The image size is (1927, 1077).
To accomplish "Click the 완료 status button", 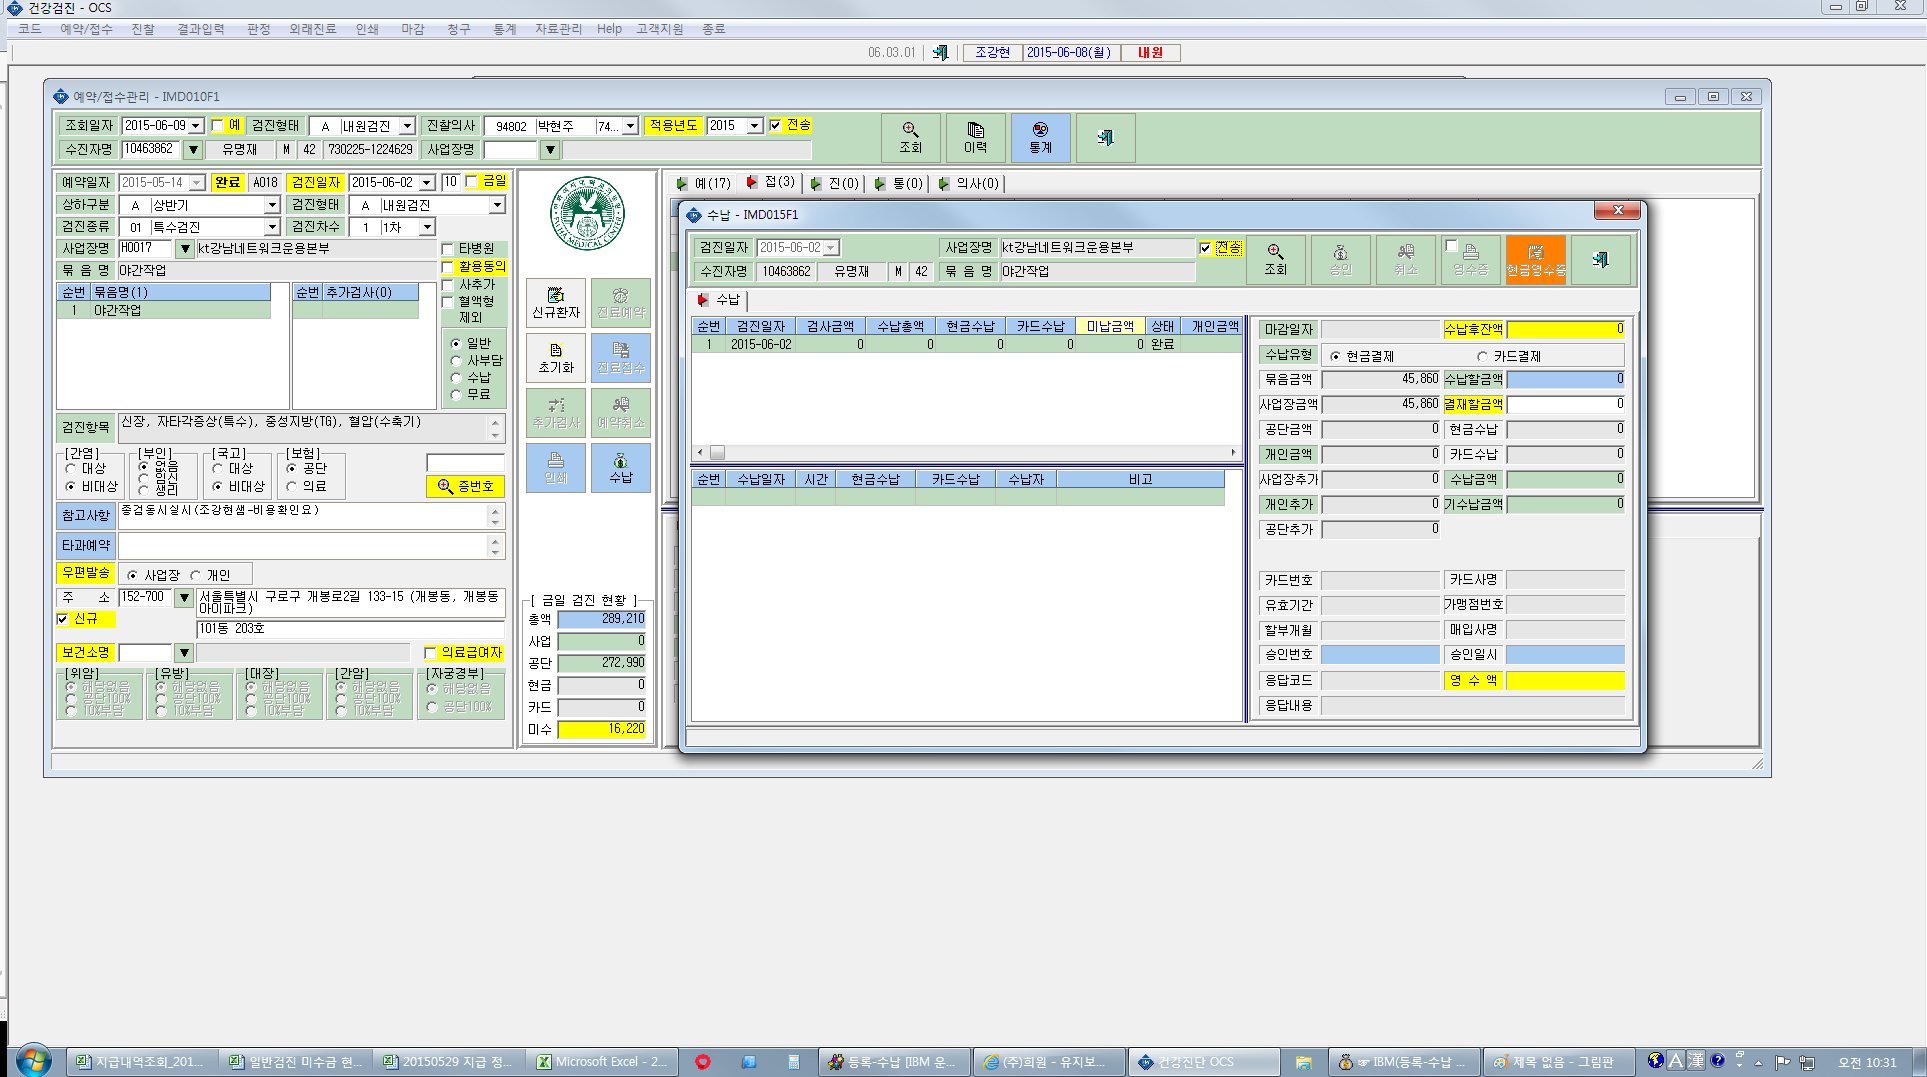I will [228, 182].
